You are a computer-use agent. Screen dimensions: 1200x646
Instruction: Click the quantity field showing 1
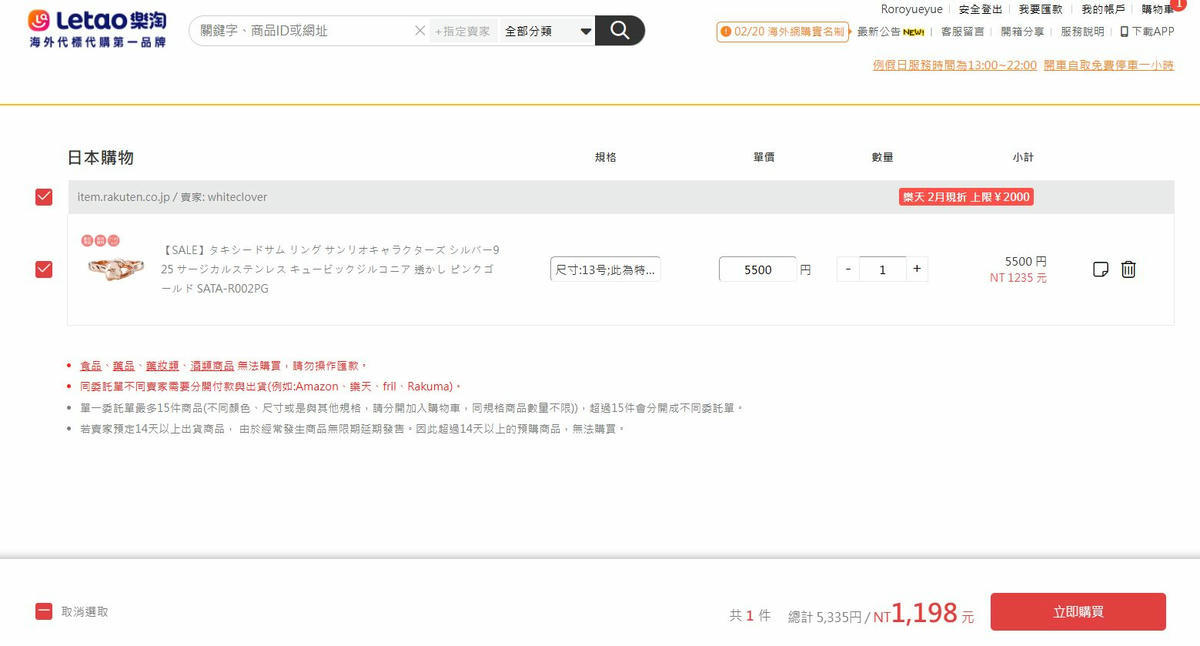(882, 269)
